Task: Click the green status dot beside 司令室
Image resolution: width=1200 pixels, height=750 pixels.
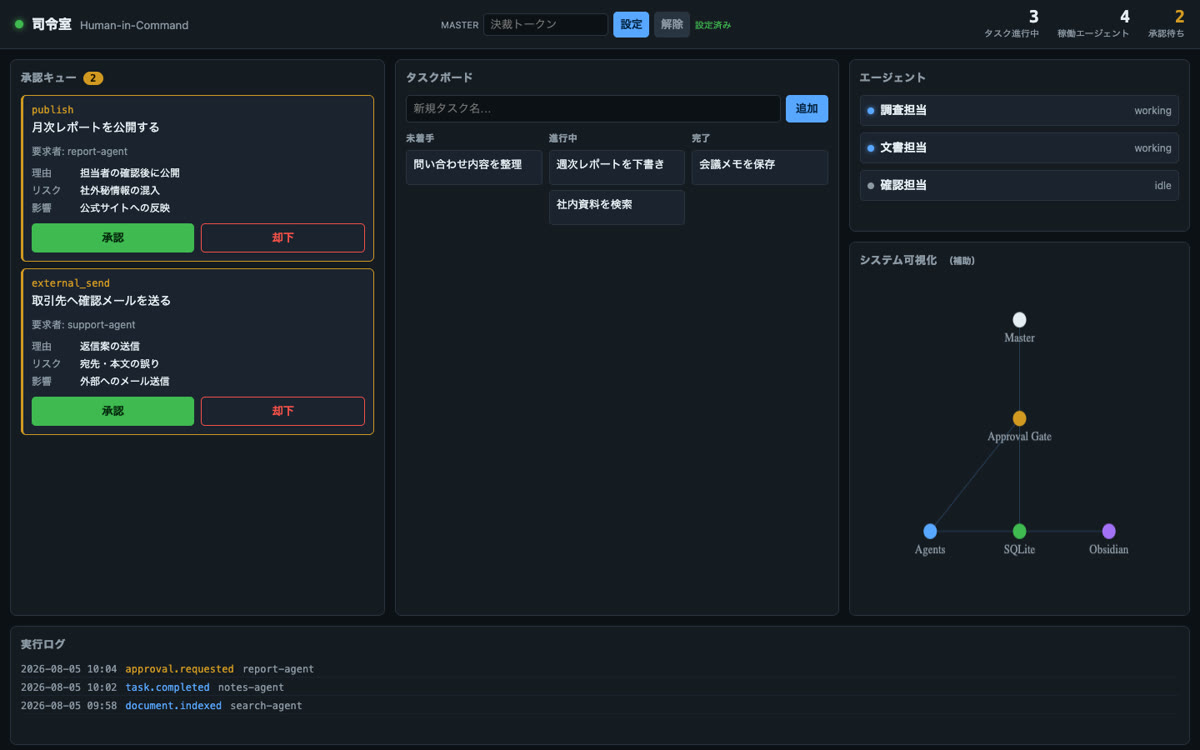Action: click(x=19, y=25)
